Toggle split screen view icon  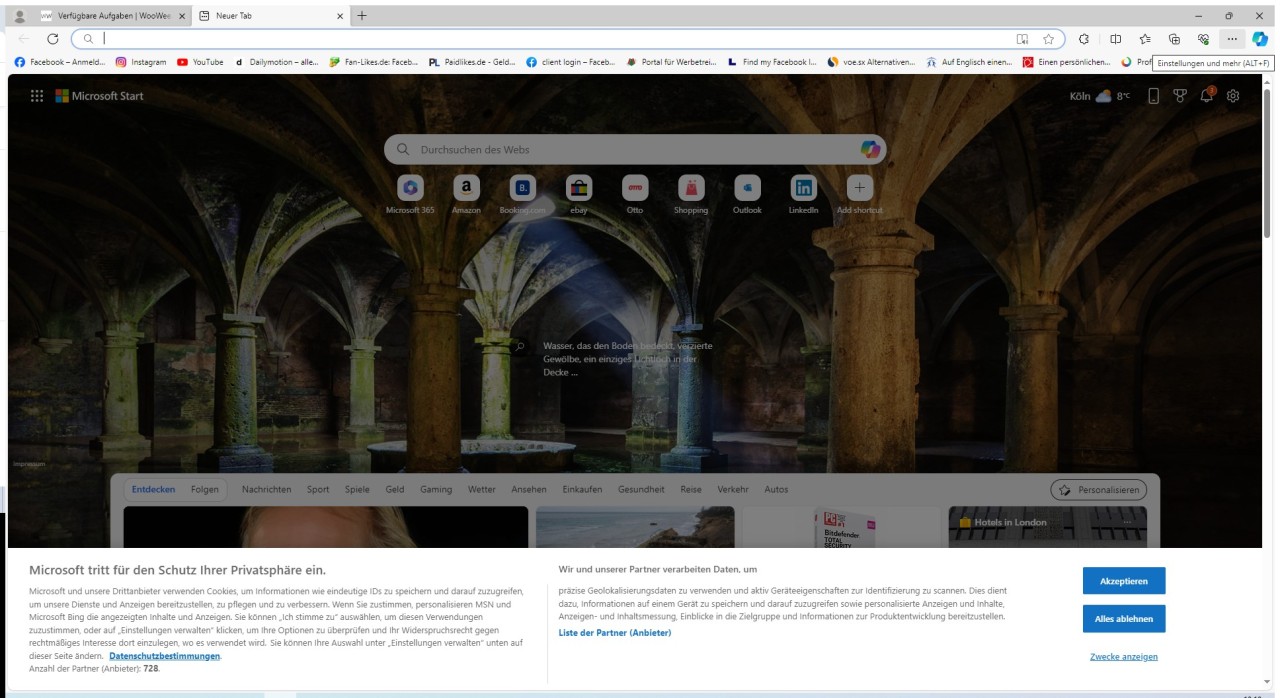pos(1116,39)
